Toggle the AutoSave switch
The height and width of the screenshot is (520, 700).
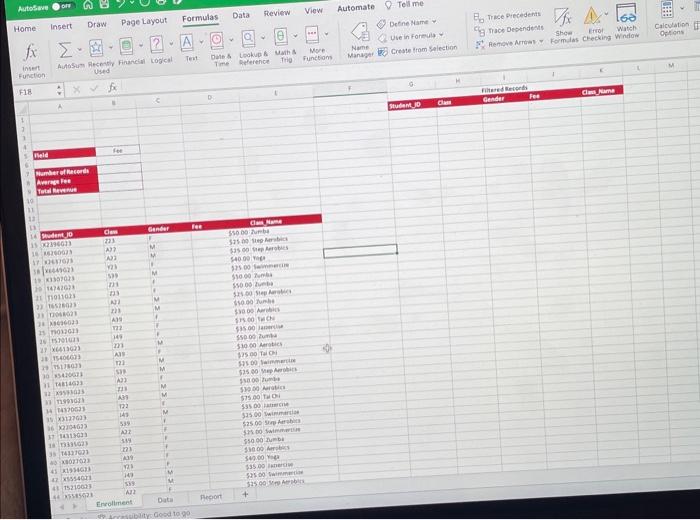[62, 6]
